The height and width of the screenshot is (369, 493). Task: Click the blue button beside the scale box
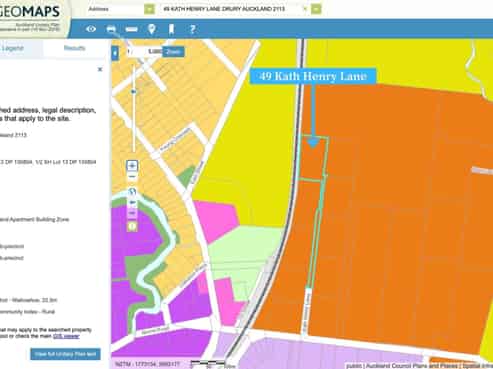[173, 52]
